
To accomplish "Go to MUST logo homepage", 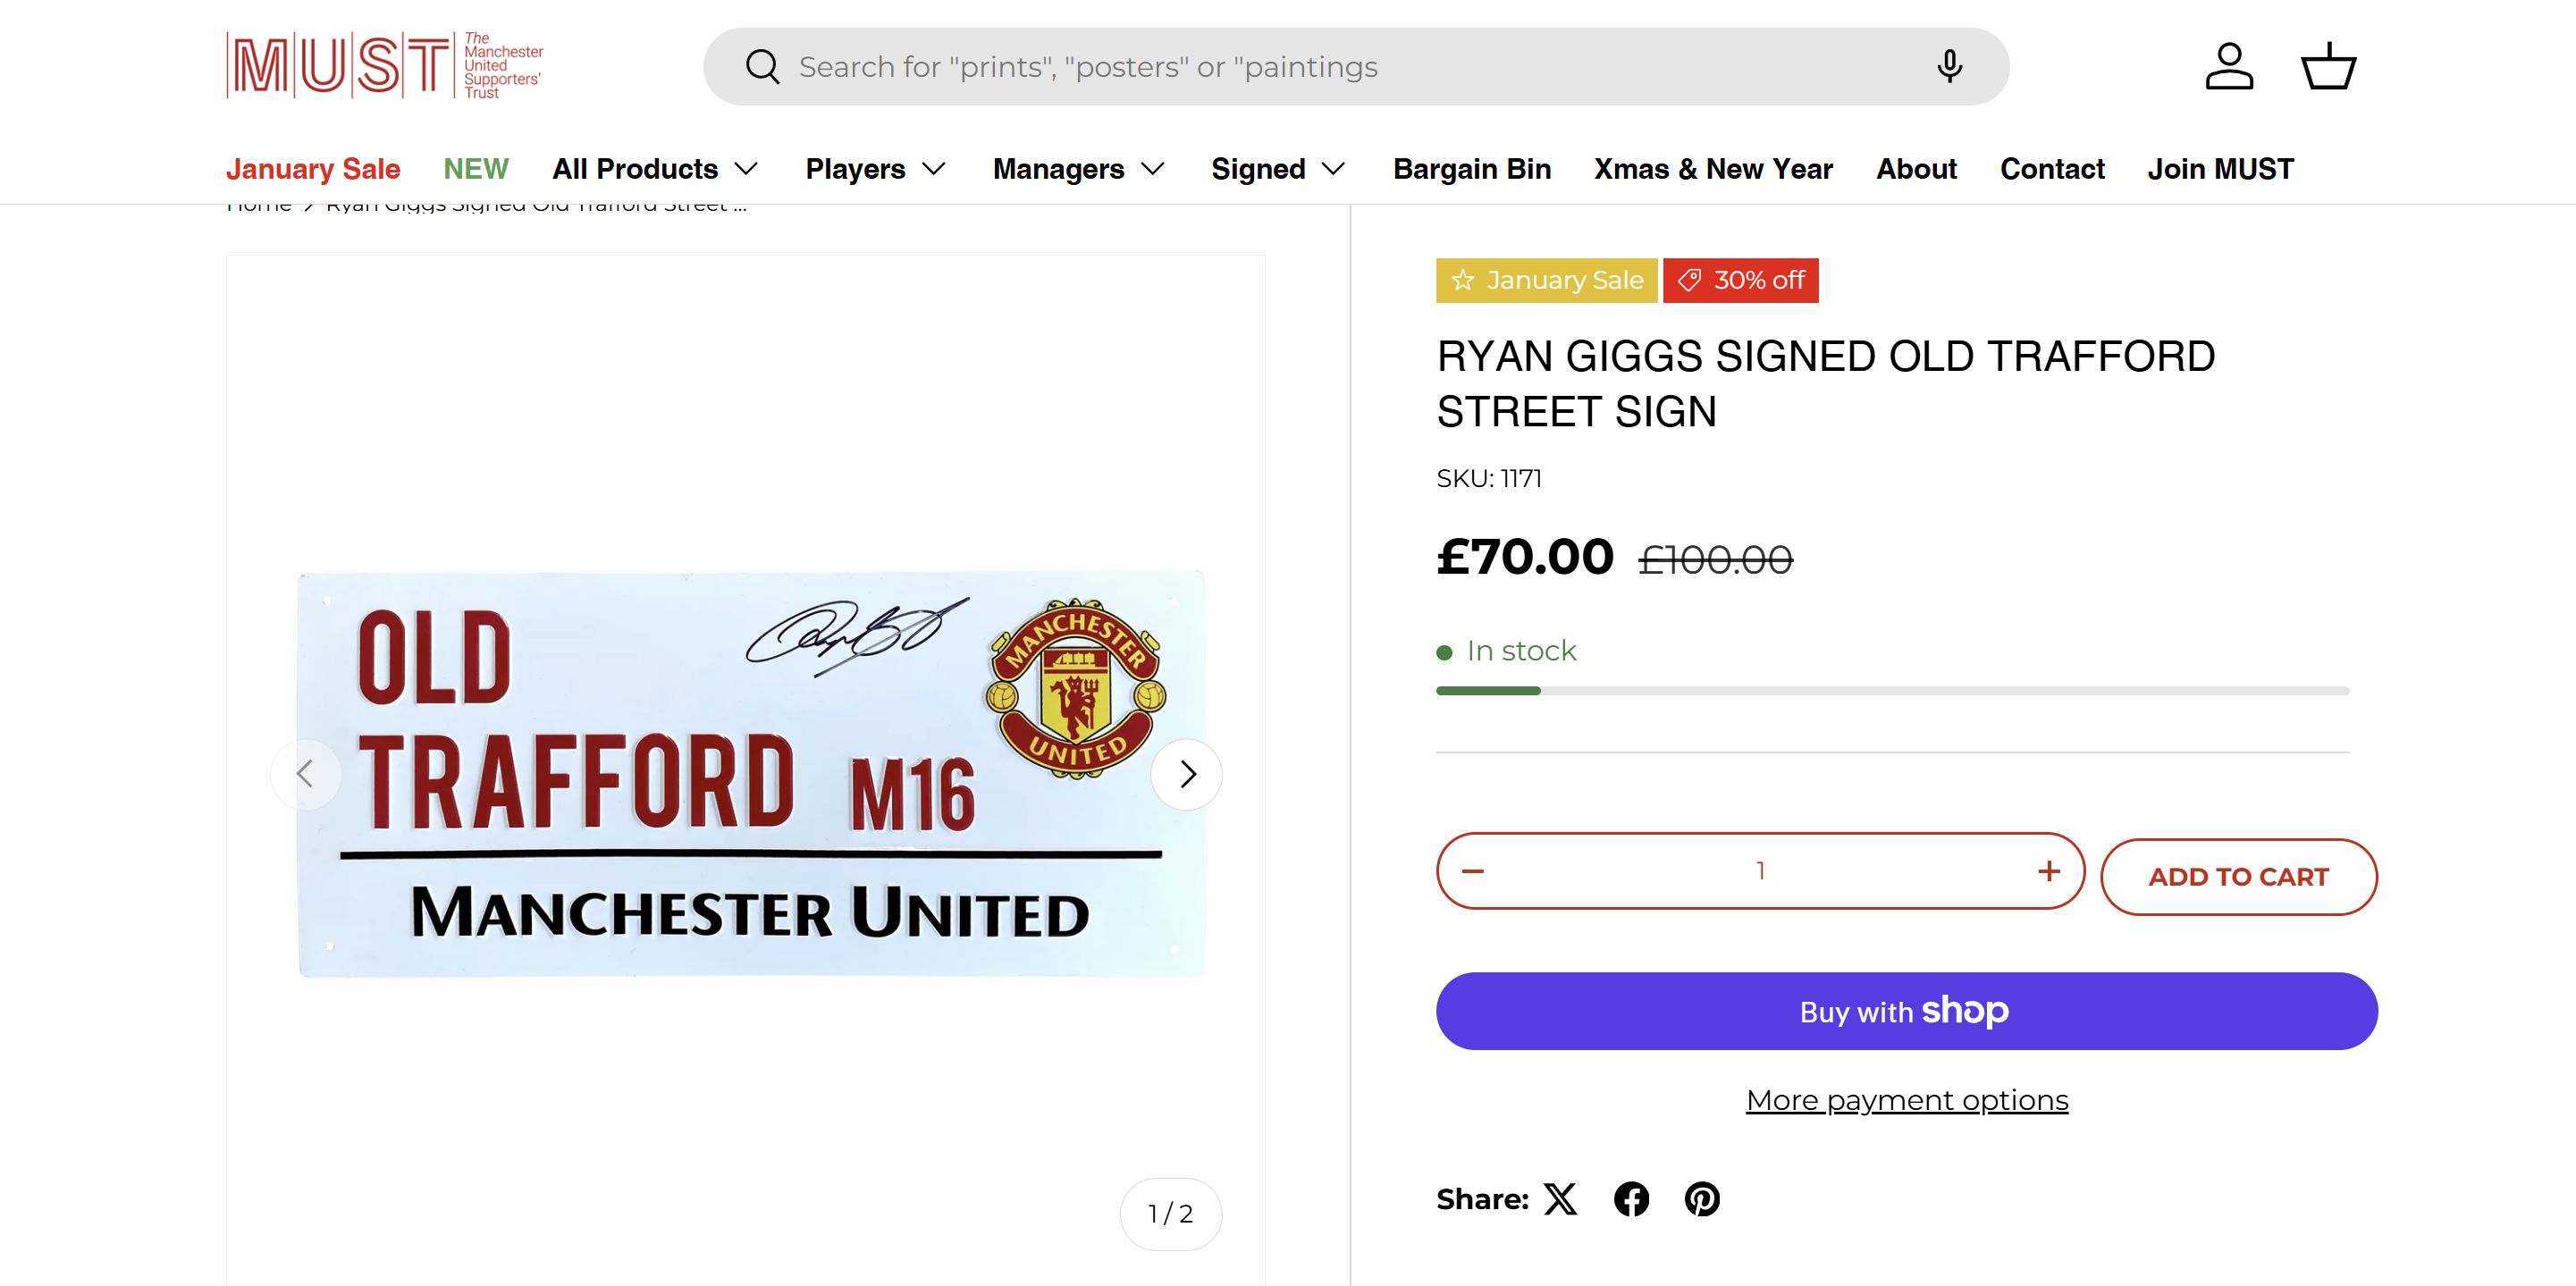I will [x=385, y=66].
